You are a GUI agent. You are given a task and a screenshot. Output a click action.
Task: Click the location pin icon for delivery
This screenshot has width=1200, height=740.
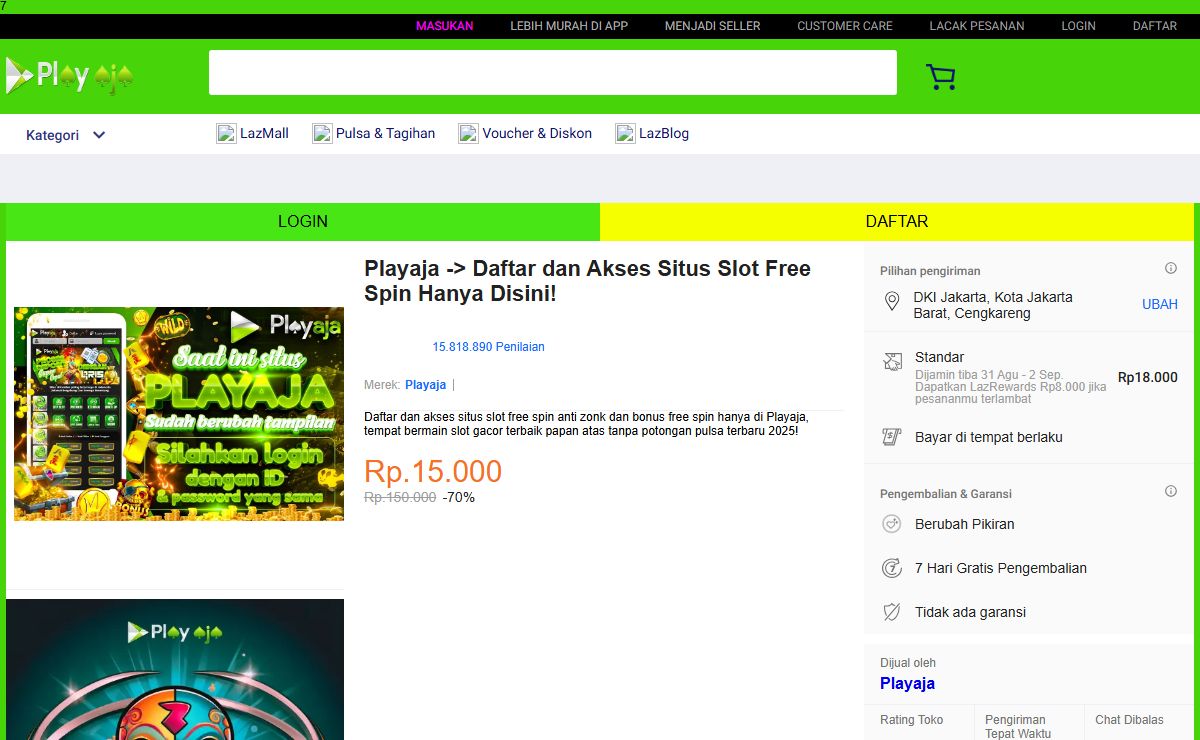(x=892, y=301)
